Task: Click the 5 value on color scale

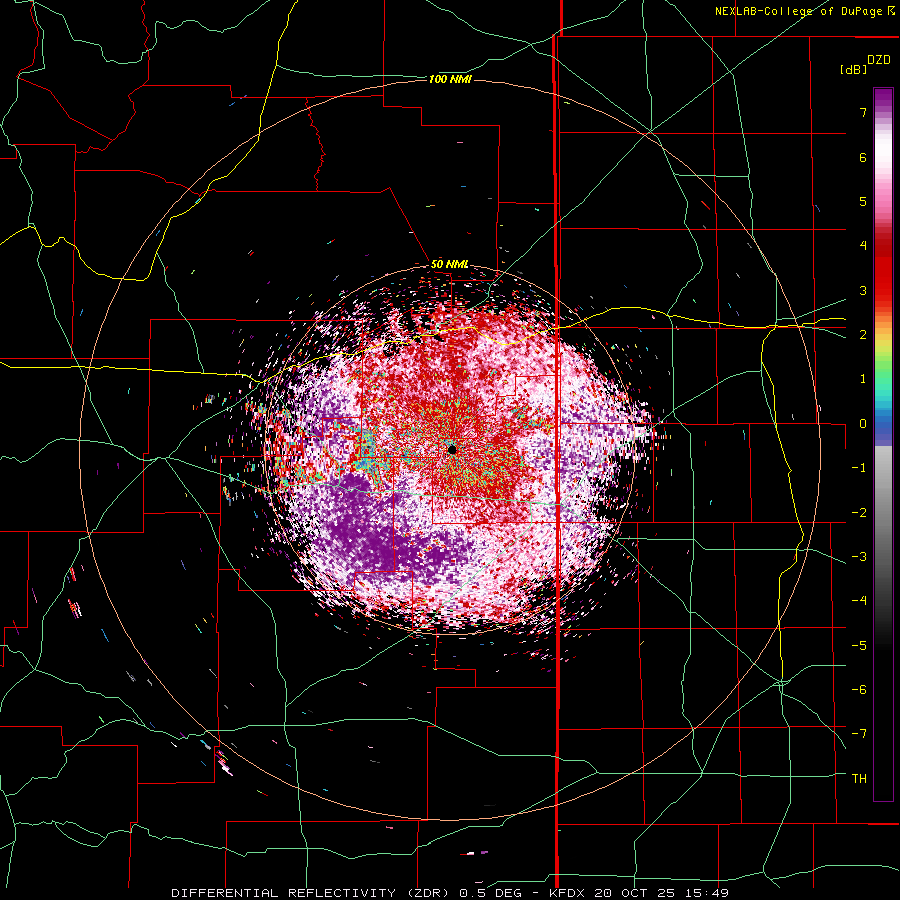Action: click(x=863, y=201)
